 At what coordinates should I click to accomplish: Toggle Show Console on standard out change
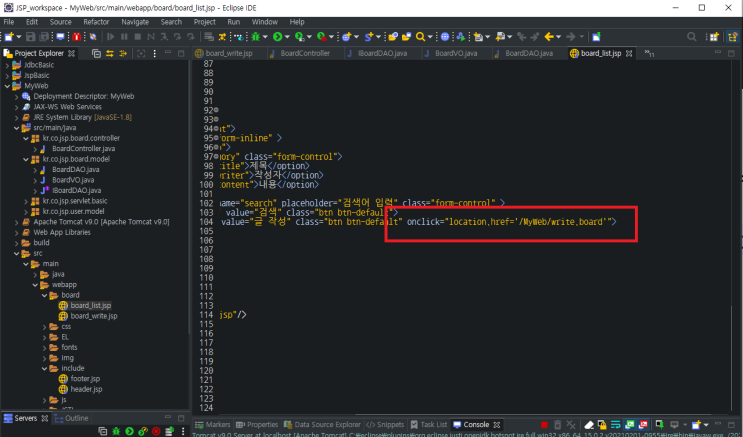630,425
